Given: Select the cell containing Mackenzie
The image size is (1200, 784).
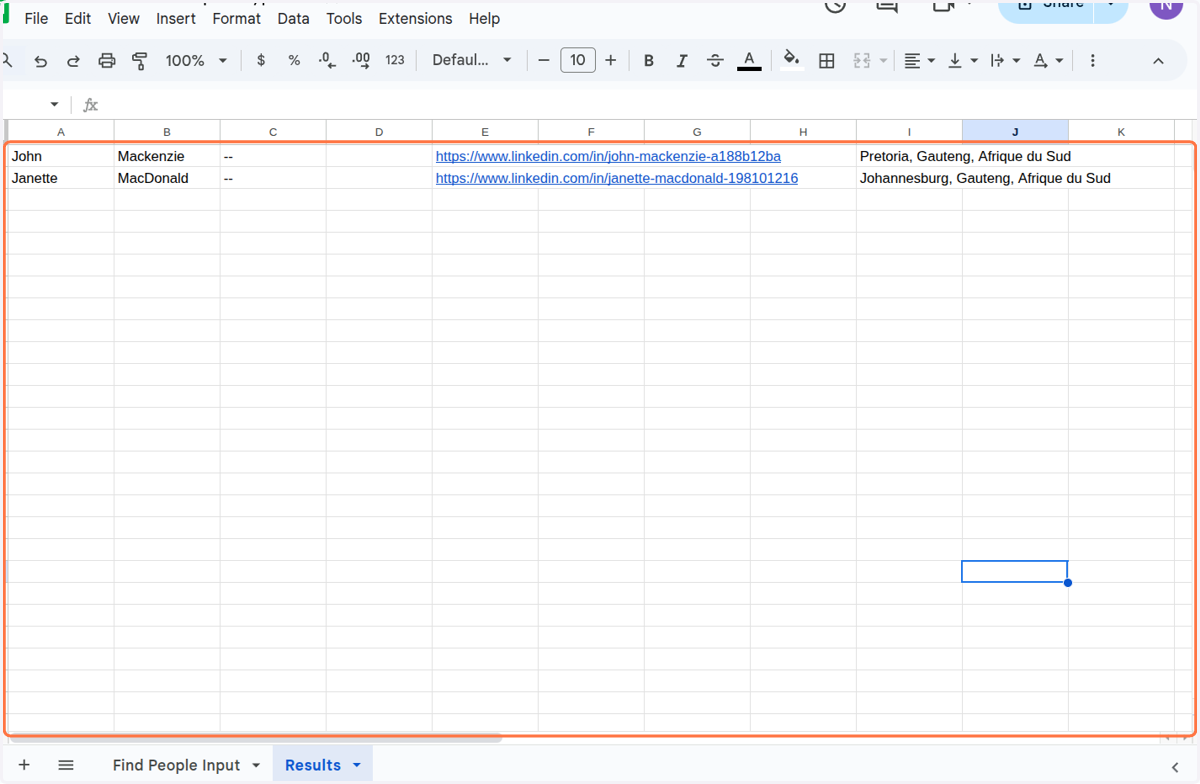Looking at the screenshot, I should click(167, 156).
